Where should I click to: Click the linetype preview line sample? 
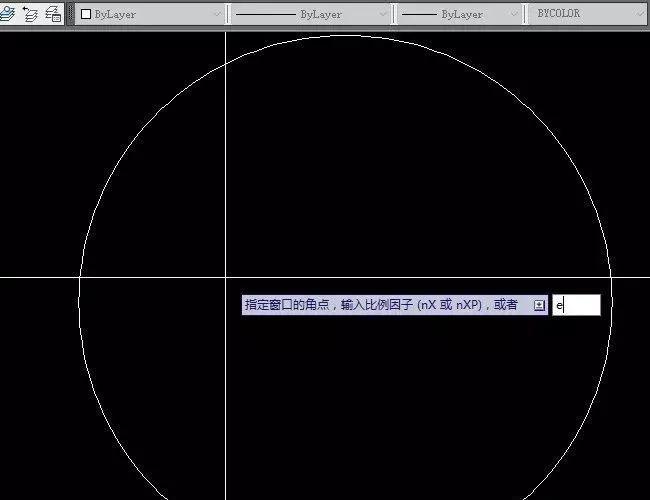[x=265, y=15]
